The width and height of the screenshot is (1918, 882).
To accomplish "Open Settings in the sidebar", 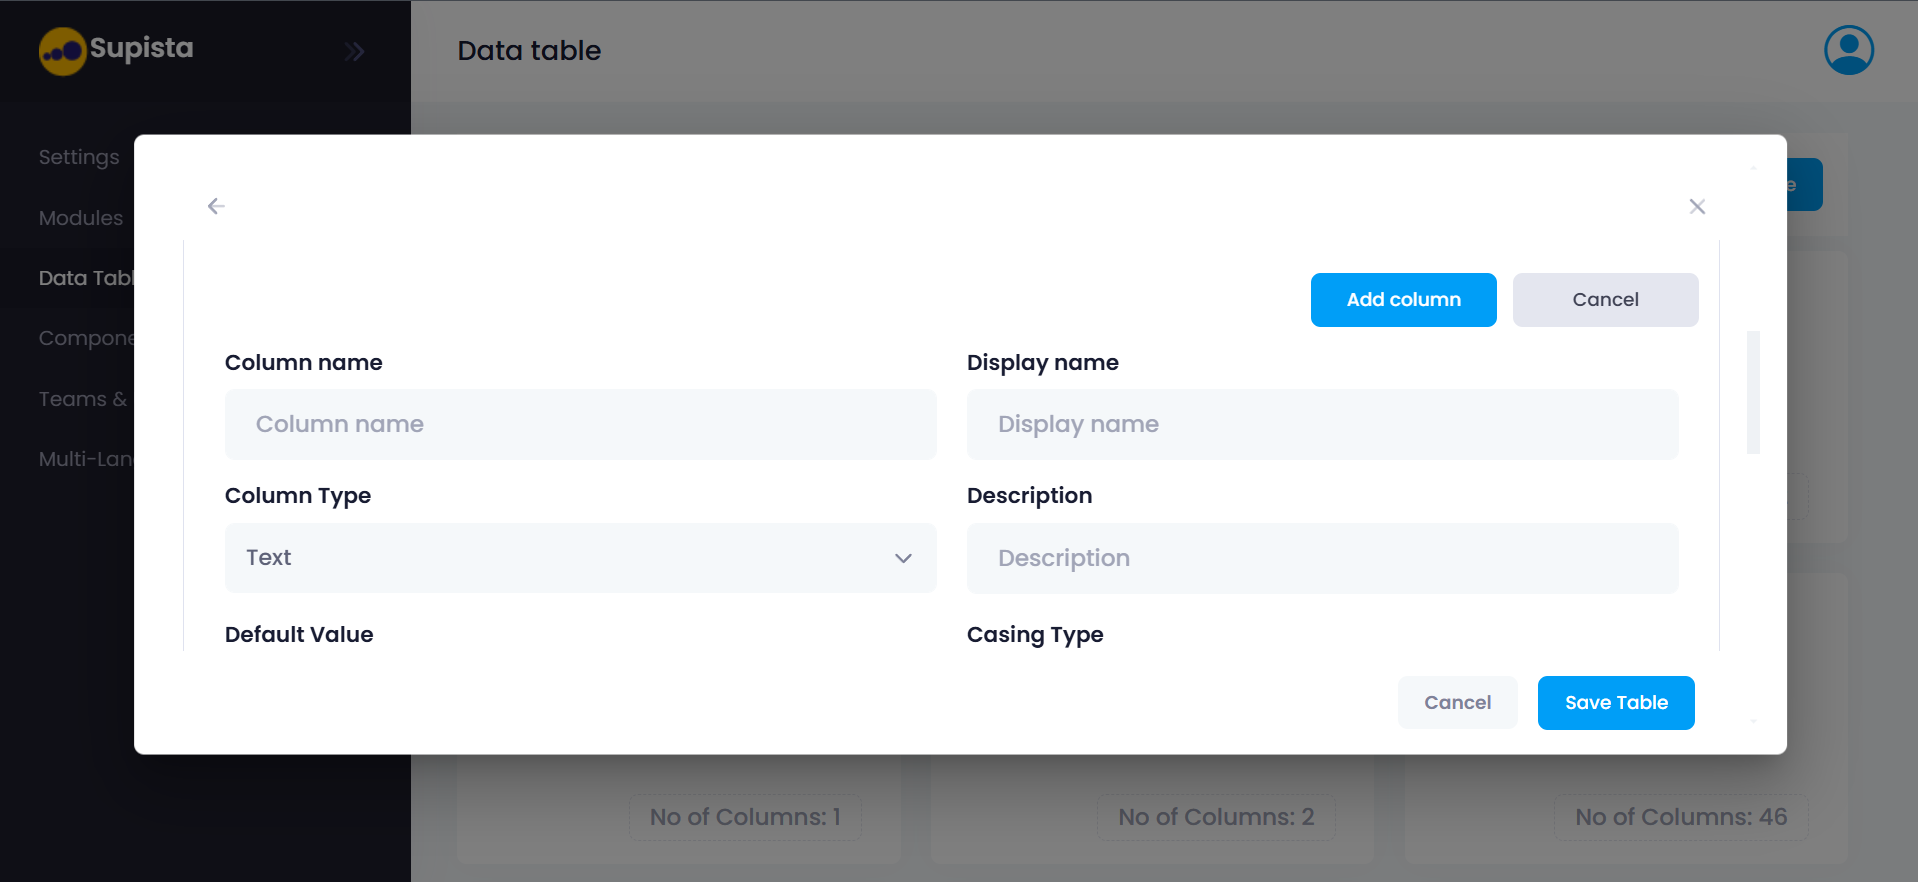I will pos(79,157).
